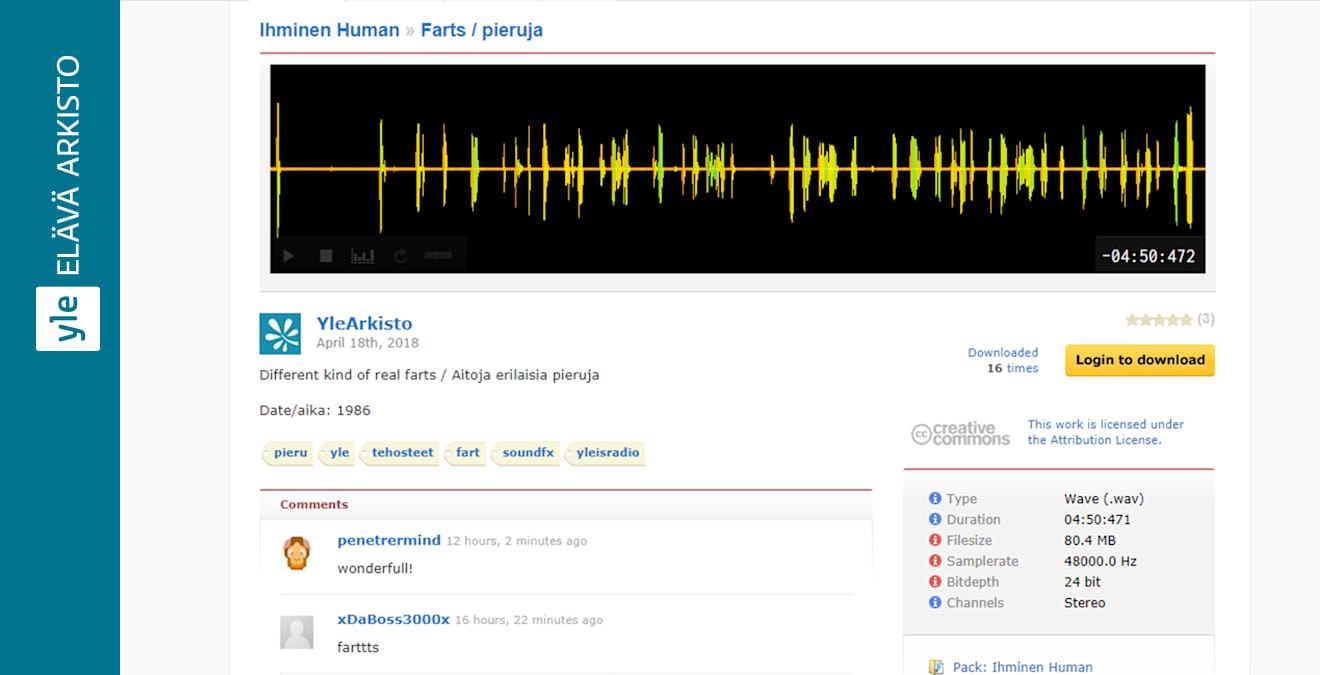This screenshot has height=675, width=1320.
Task: Click the Creative Commons logo
Action: click(x=960, y=433)
